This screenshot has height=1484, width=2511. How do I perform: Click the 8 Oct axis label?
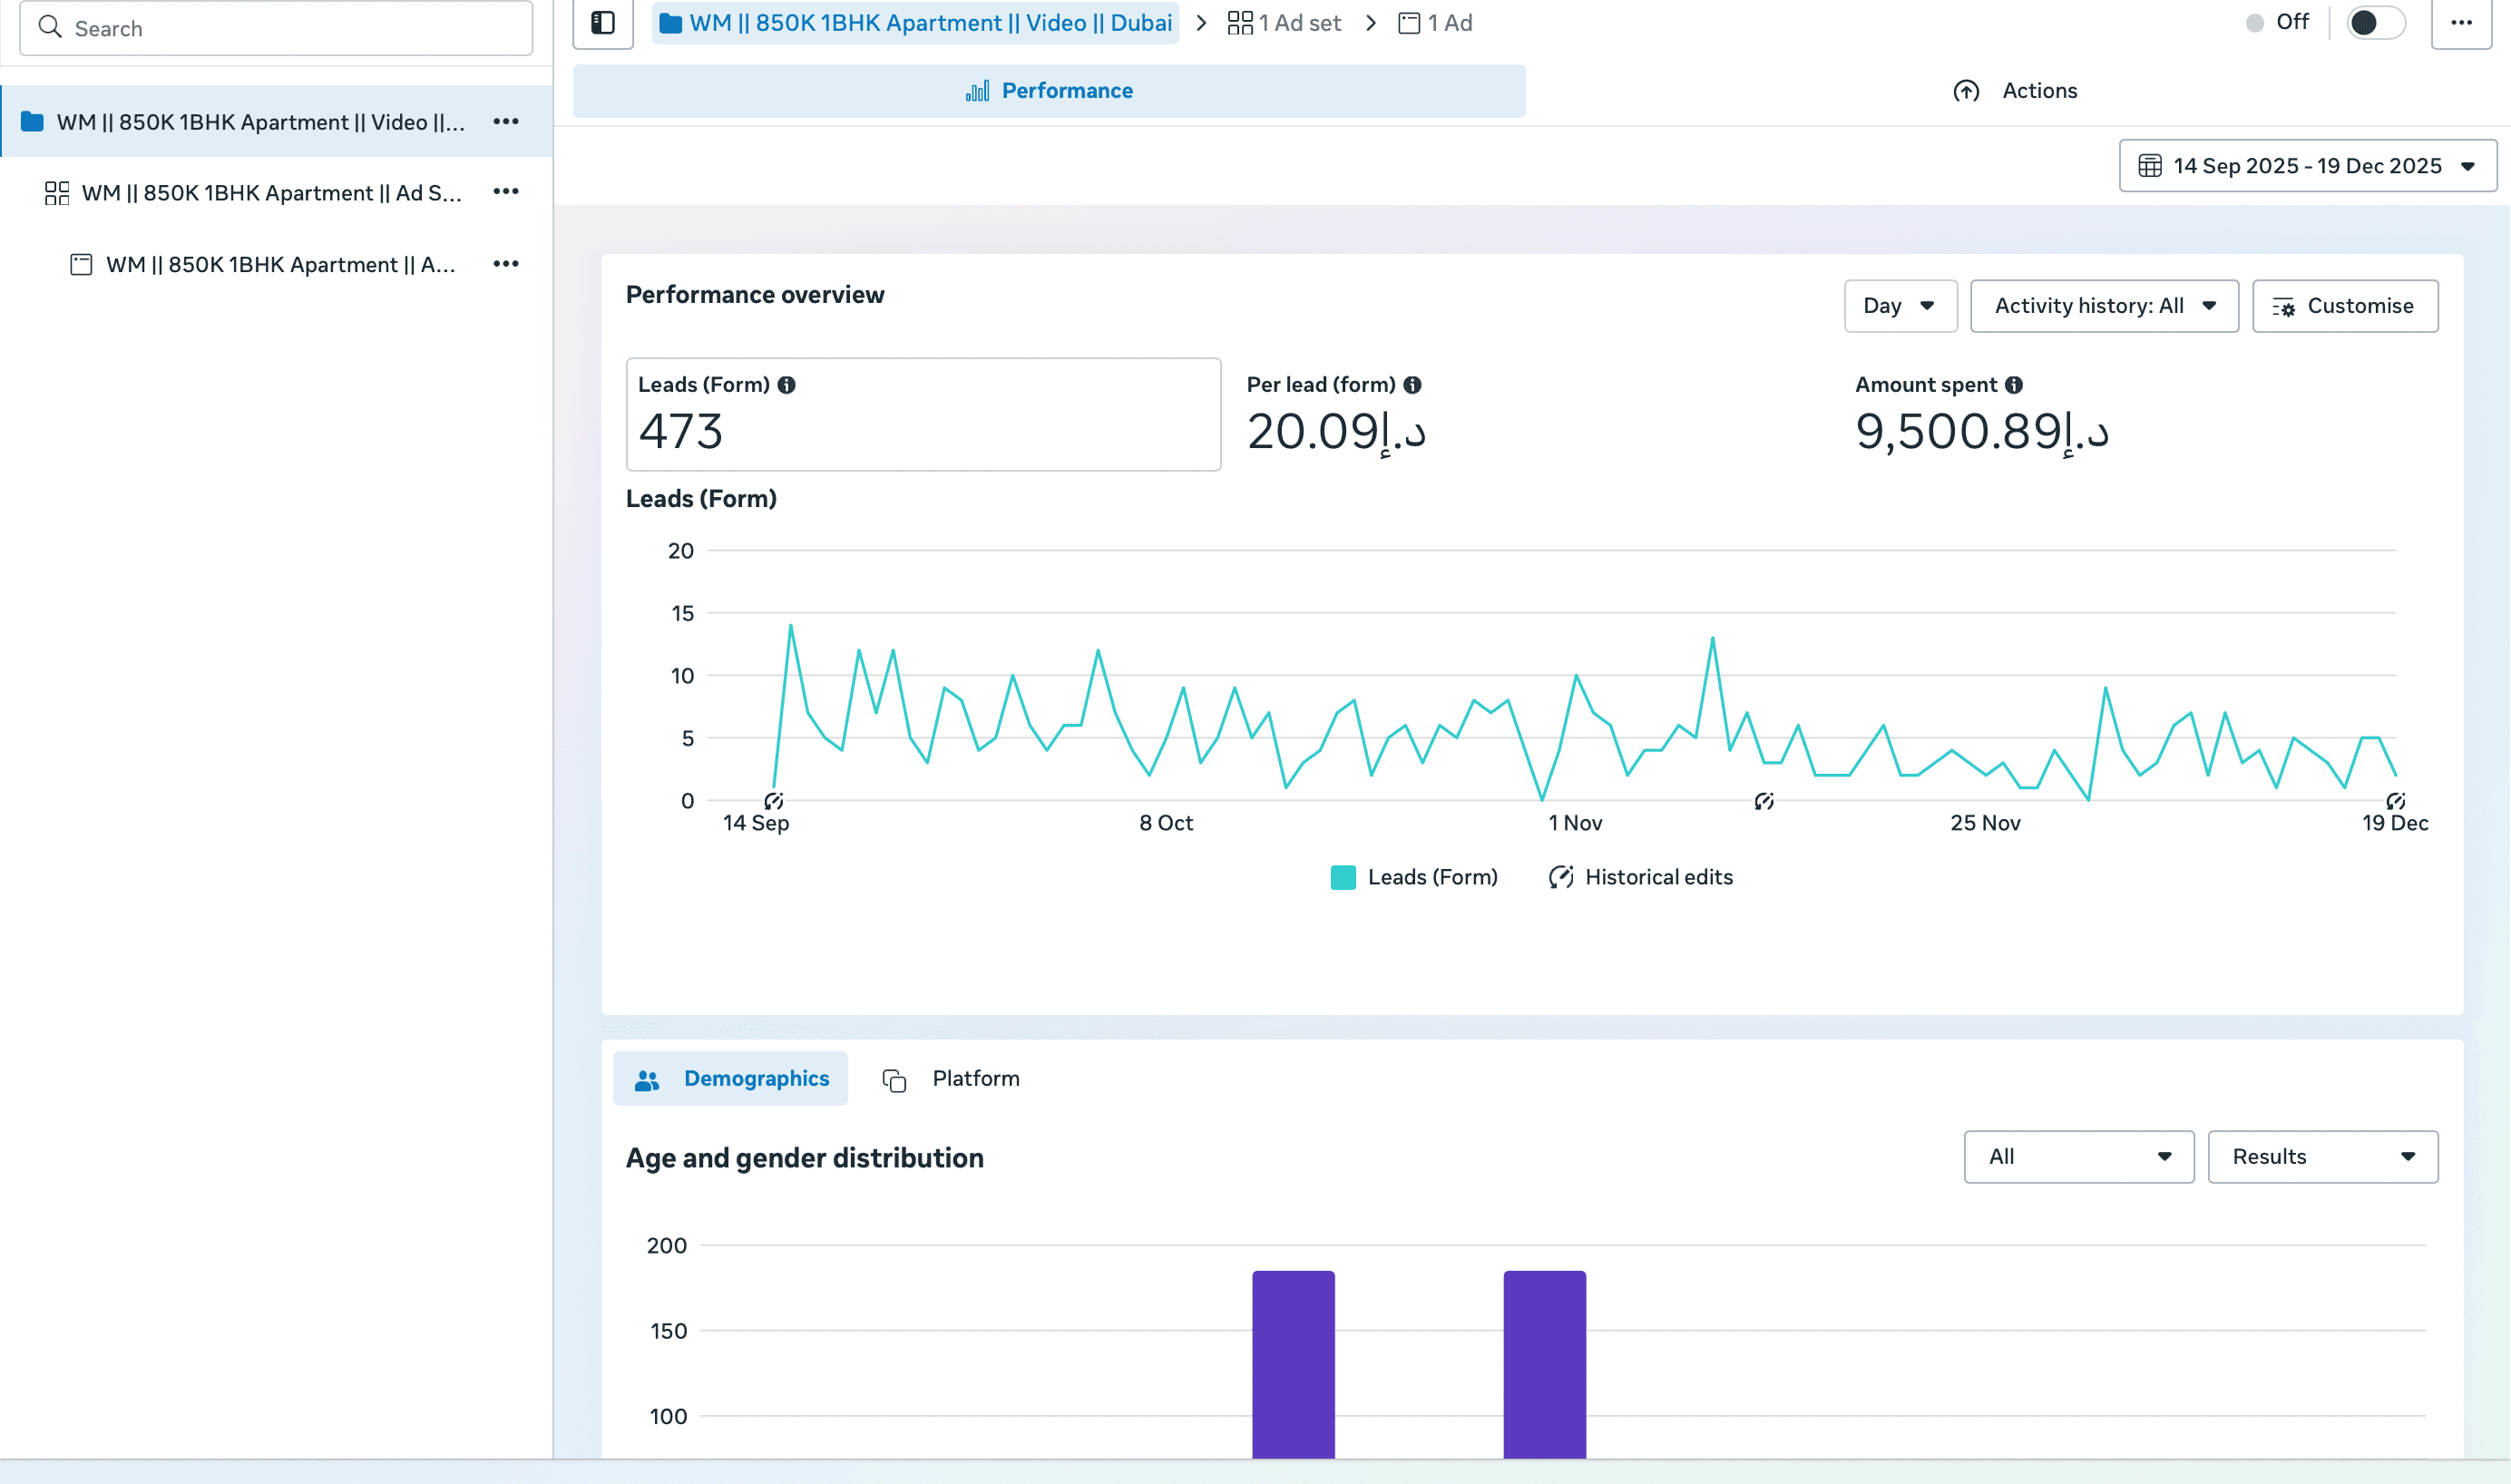coord(1166,823)
